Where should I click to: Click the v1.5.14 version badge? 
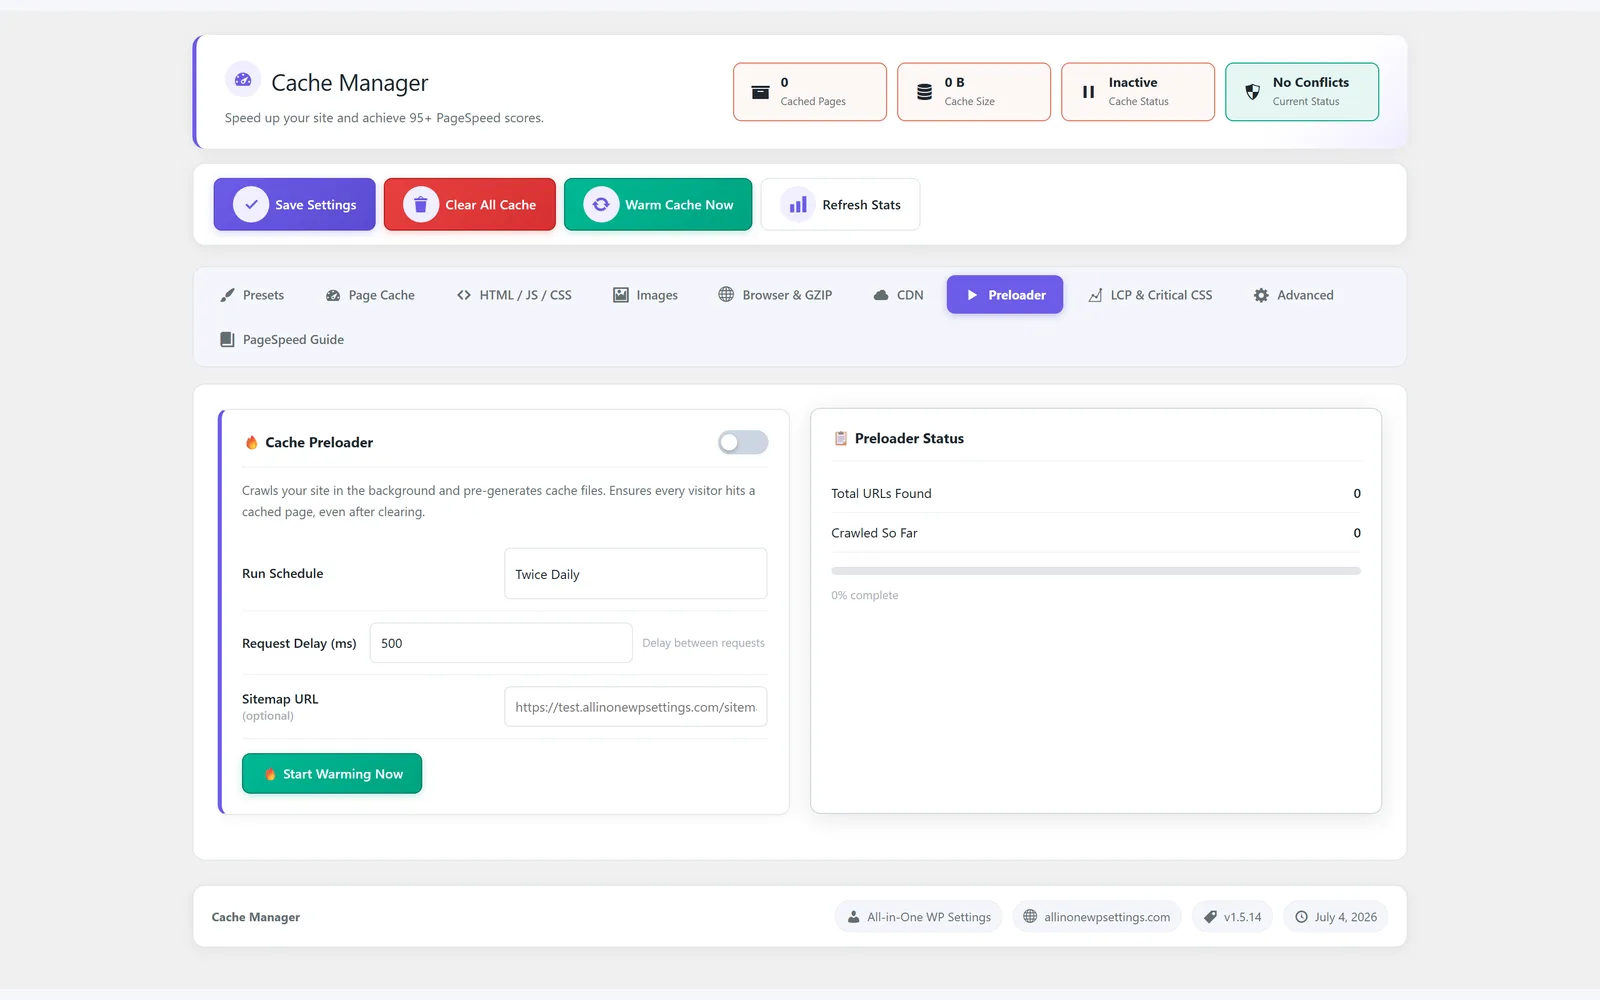coord(1232,917)
